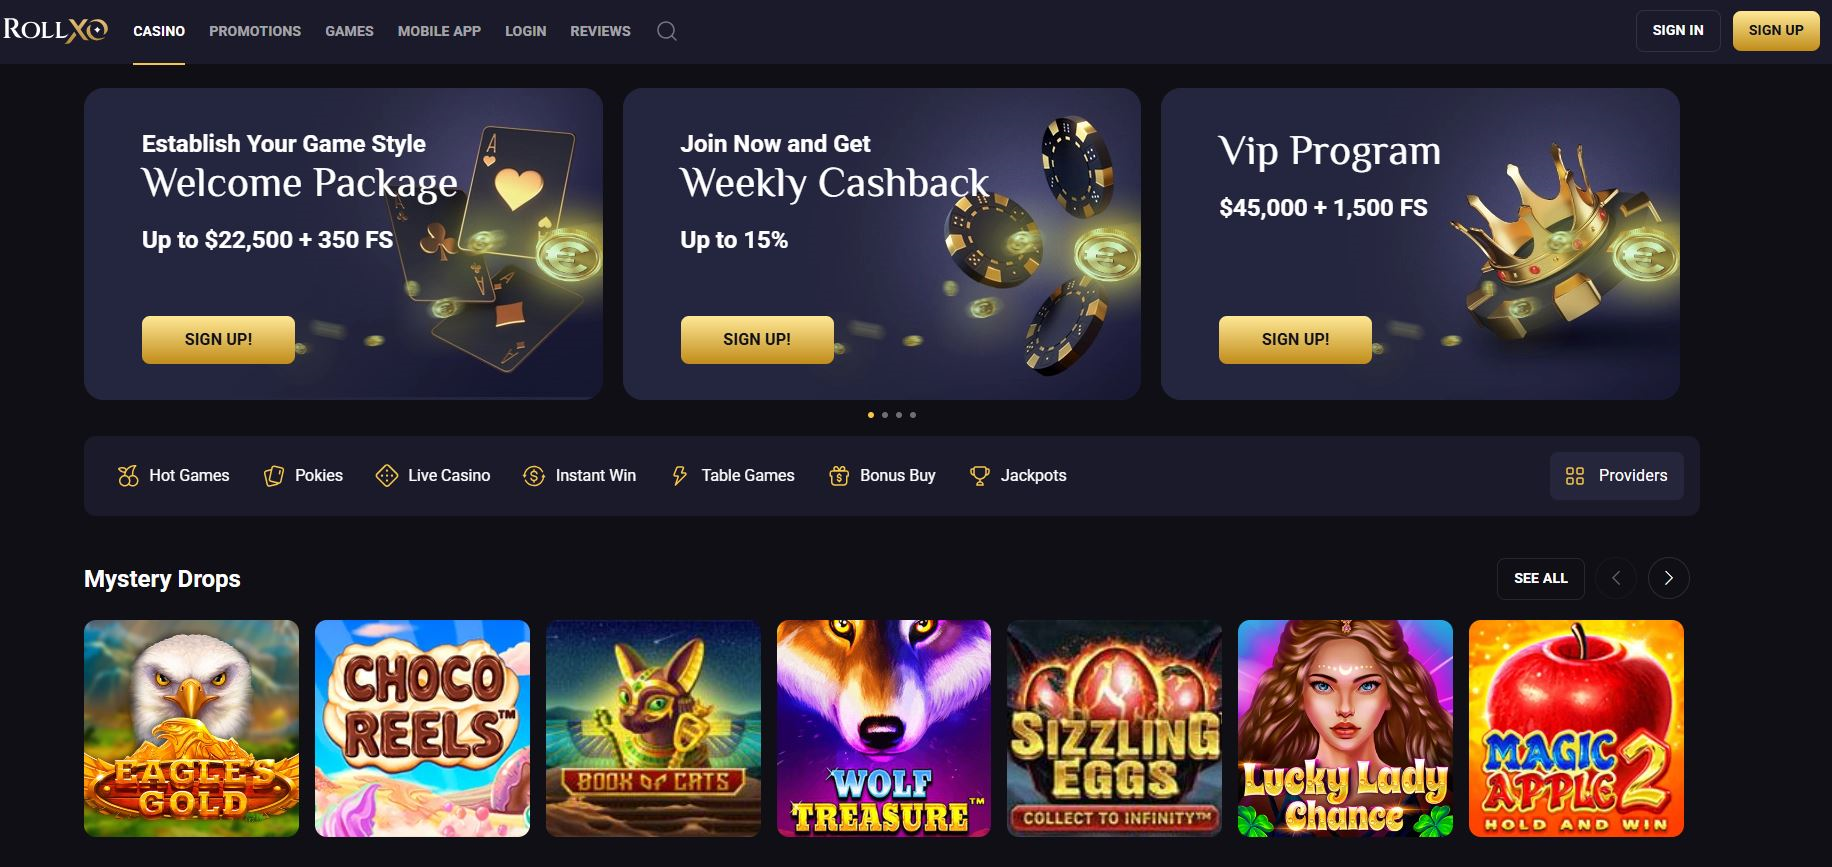Image resolution: width=1832 pixels, height=867 pixels.
Task: Open the Promotions menu item
Action: 255,31
